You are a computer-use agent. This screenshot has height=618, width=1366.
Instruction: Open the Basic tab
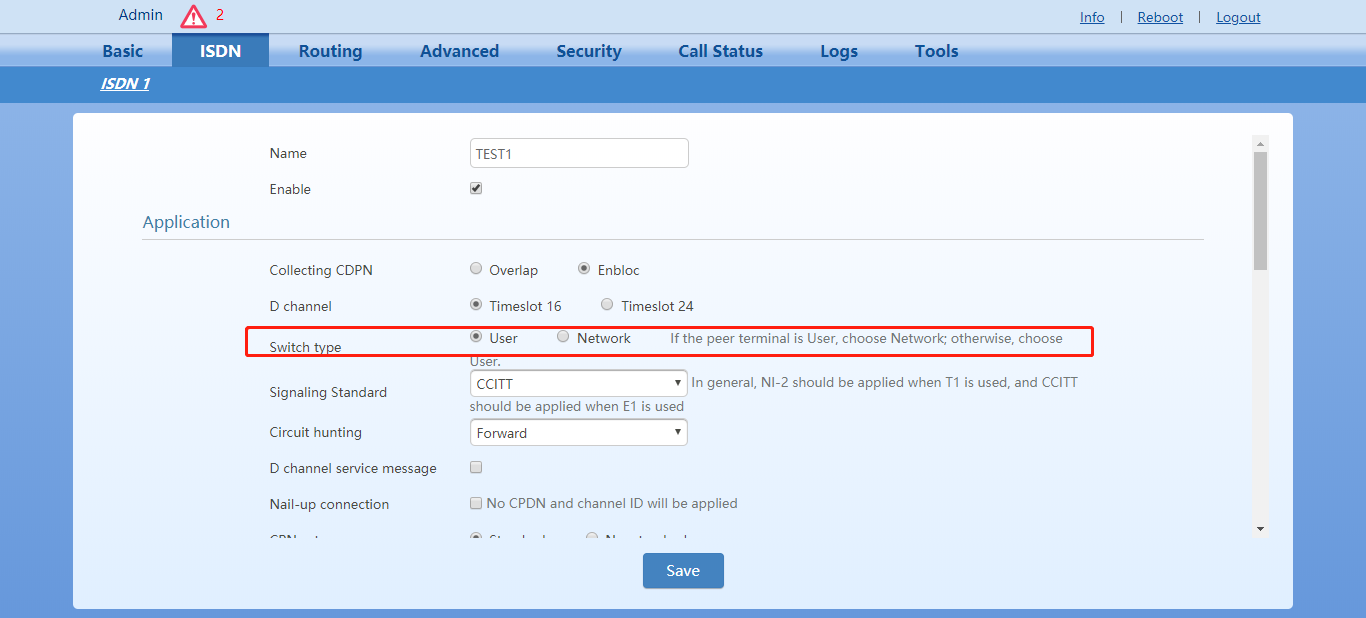click(x=123, y=51)
